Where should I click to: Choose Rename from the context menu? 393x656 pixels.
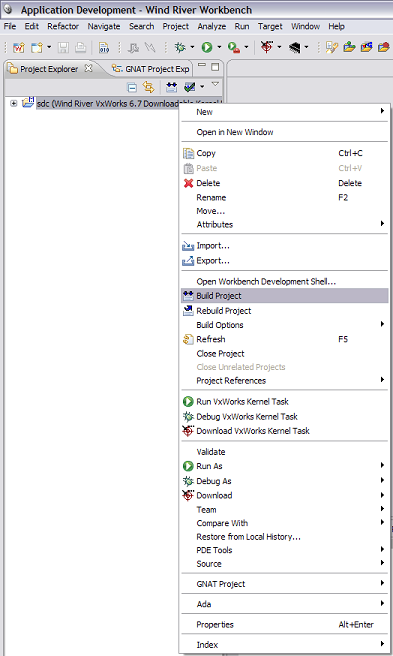tap(285, 197)
